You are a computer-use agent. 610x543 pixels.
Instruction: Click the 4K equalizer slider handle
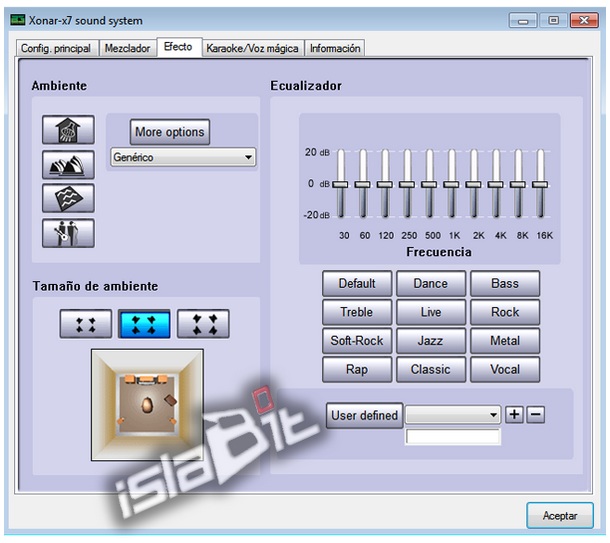[496, 184]
